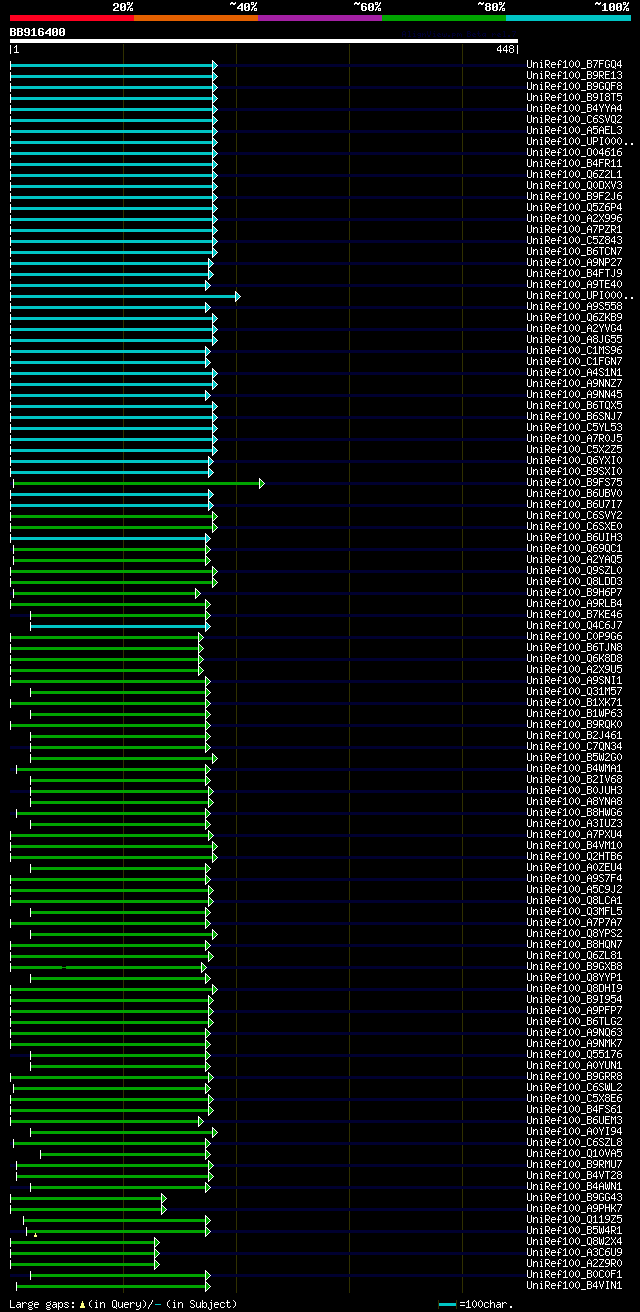
Task: Open hit UniRef100_B6UIH3
Action: [x=574, y=538]
